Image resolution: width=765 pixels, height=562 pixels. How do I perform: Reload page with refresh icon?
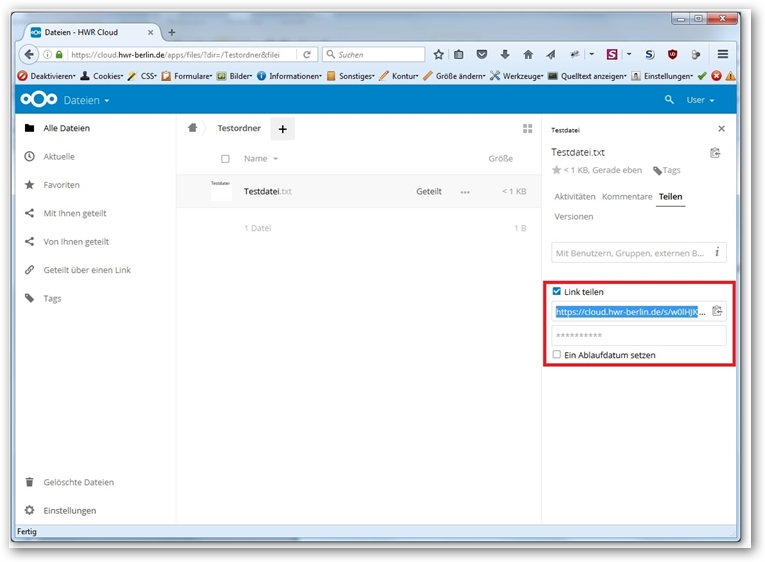(x=306, y=54)
